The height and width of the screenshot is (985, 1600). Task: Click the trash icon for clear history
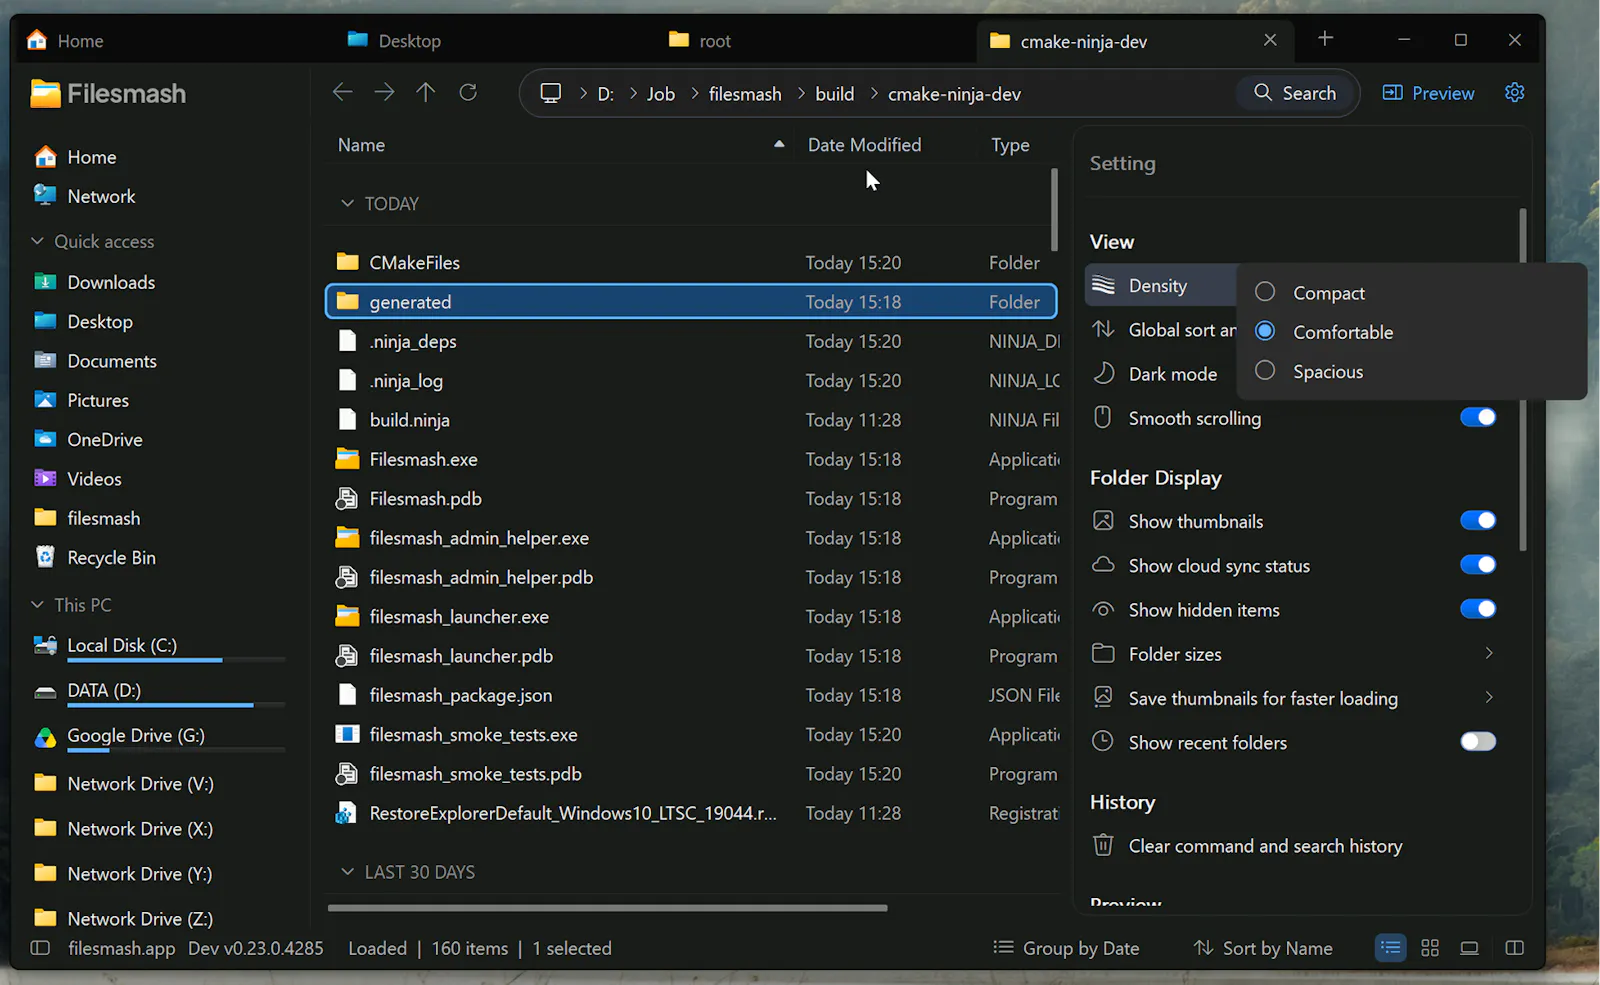click(x=1103, y=845)
